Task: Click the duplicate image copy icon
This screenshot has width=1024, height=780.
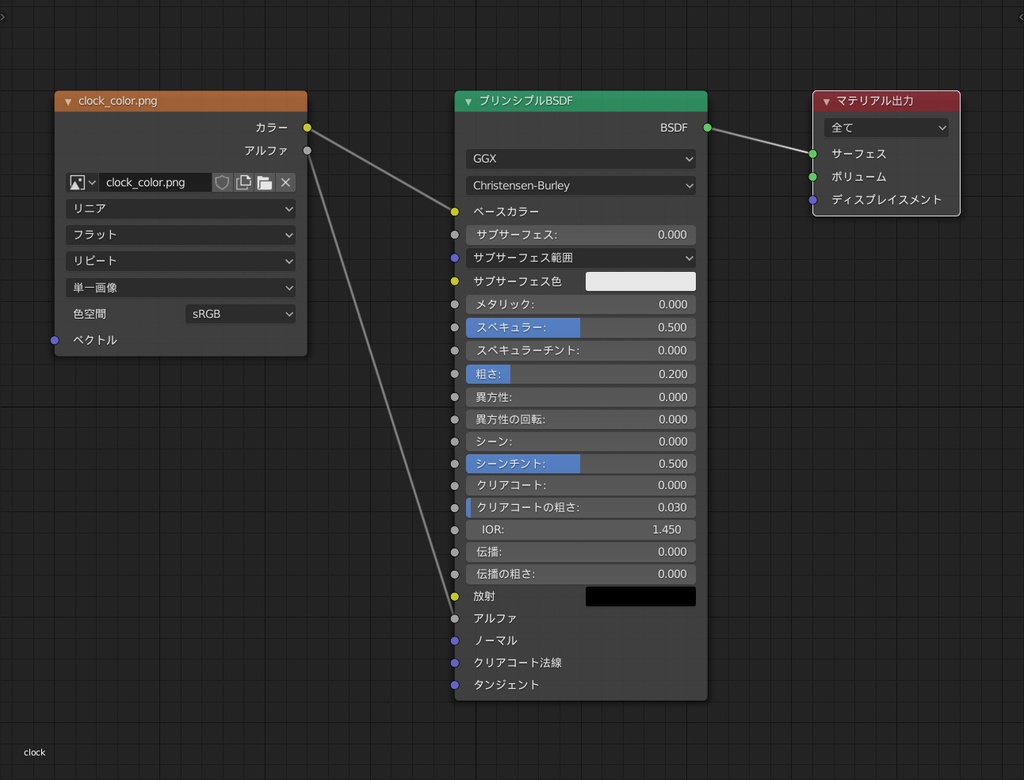Action: [x=243, y=182]
